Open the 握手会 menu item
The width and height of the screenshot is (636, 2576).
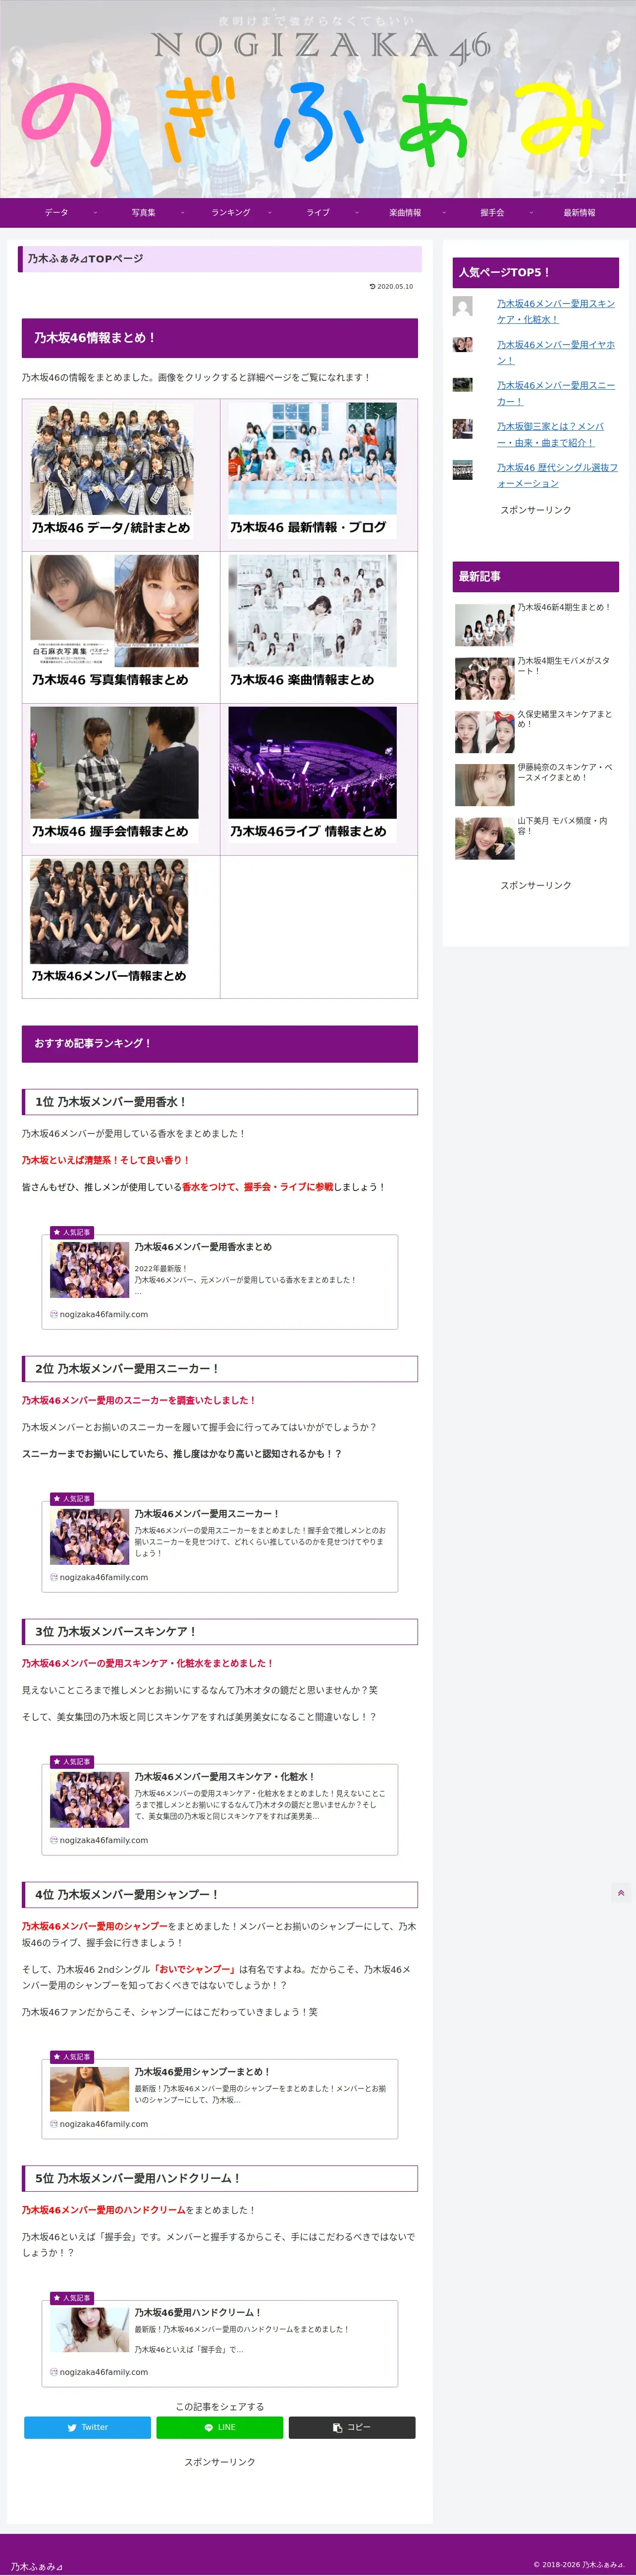click(x=492, y=213)
